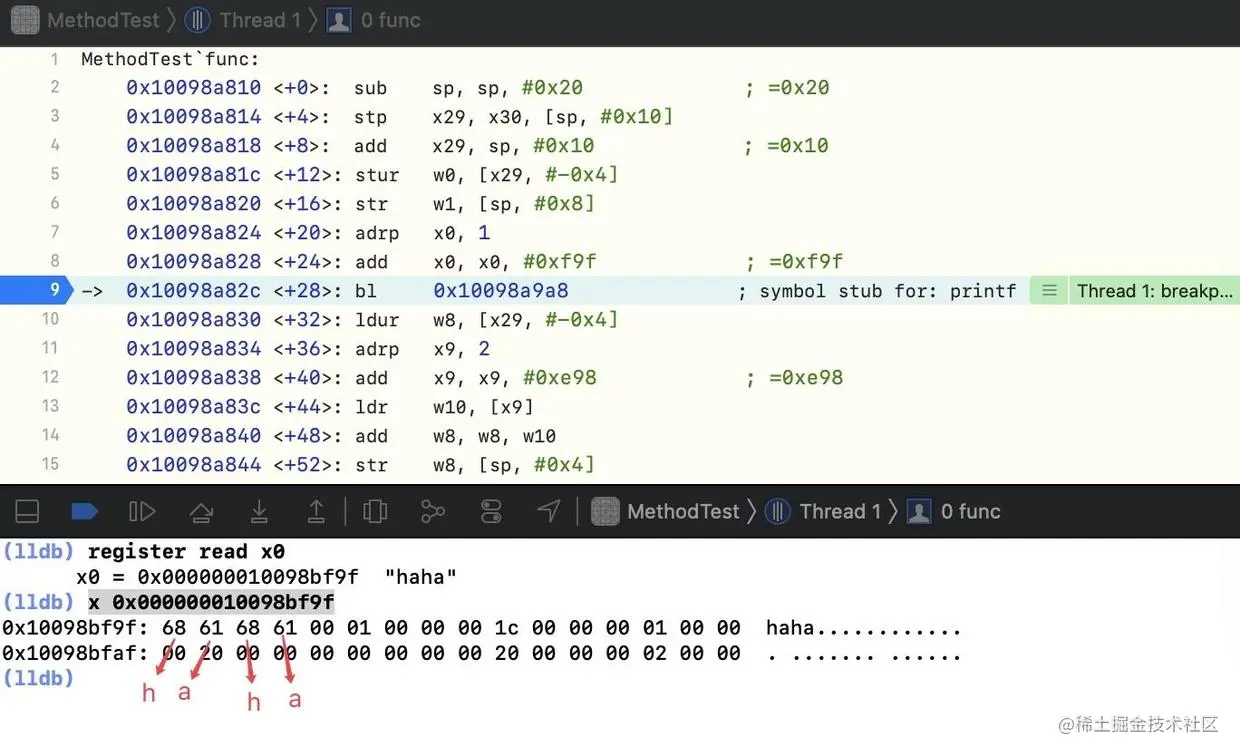The image size is (1240, 756).
Task: Click the frame person icon in debug bar
Action: click(919, 512)
